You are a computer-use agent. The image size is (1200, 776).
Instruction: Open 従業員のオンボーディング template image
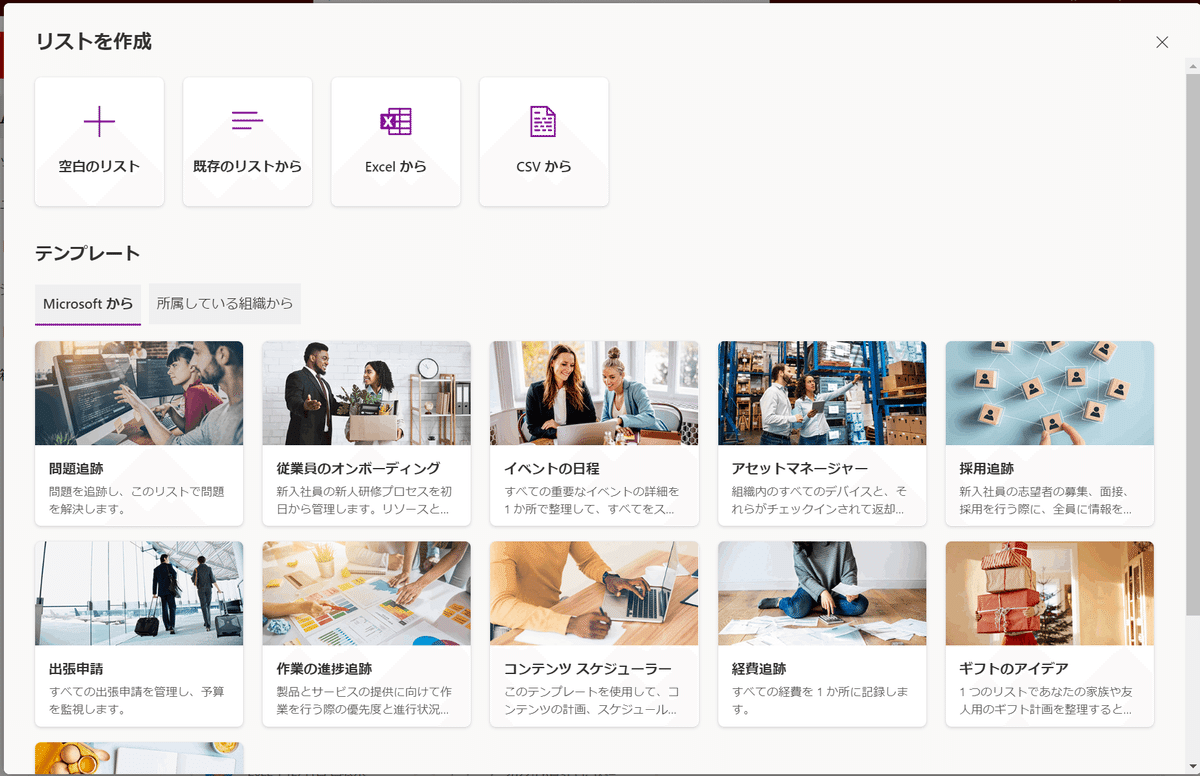tap(366, 393)
